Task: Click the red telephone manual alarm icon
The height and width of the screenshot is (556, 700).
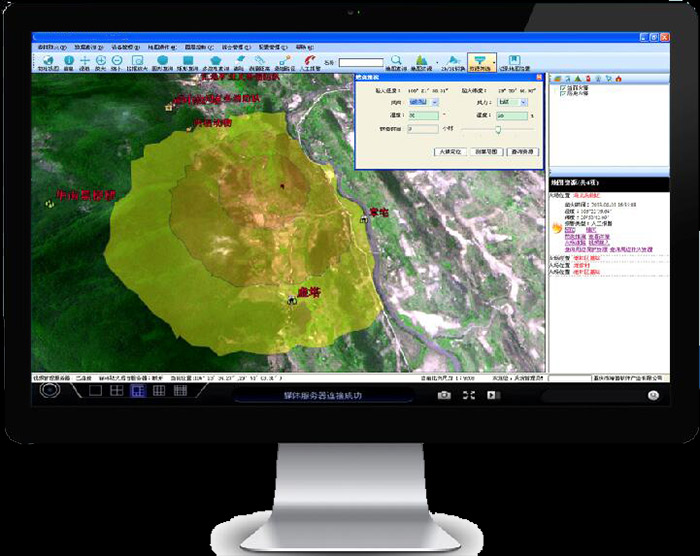Action: [308, 61]
